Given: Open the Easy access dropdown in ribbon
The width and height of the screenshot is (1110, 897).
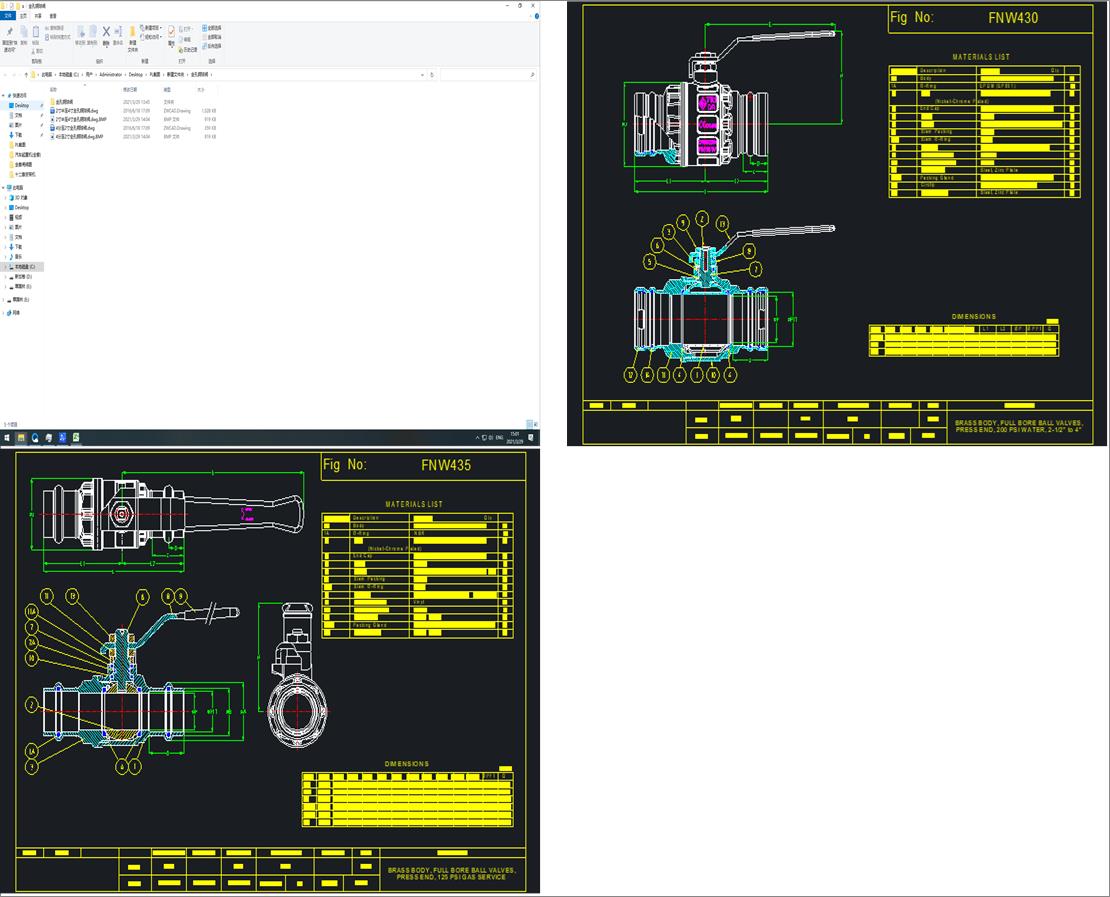Looking at the screenshot, I should 151,37.
